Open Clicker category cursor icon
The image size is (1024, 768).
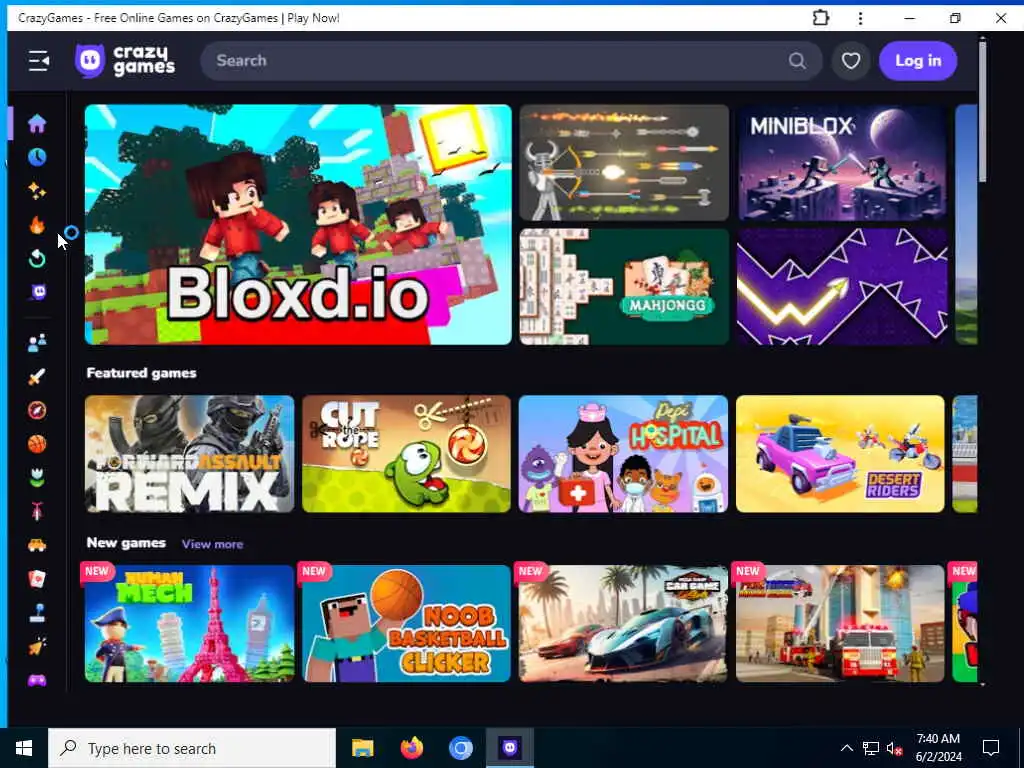point(37,647)
